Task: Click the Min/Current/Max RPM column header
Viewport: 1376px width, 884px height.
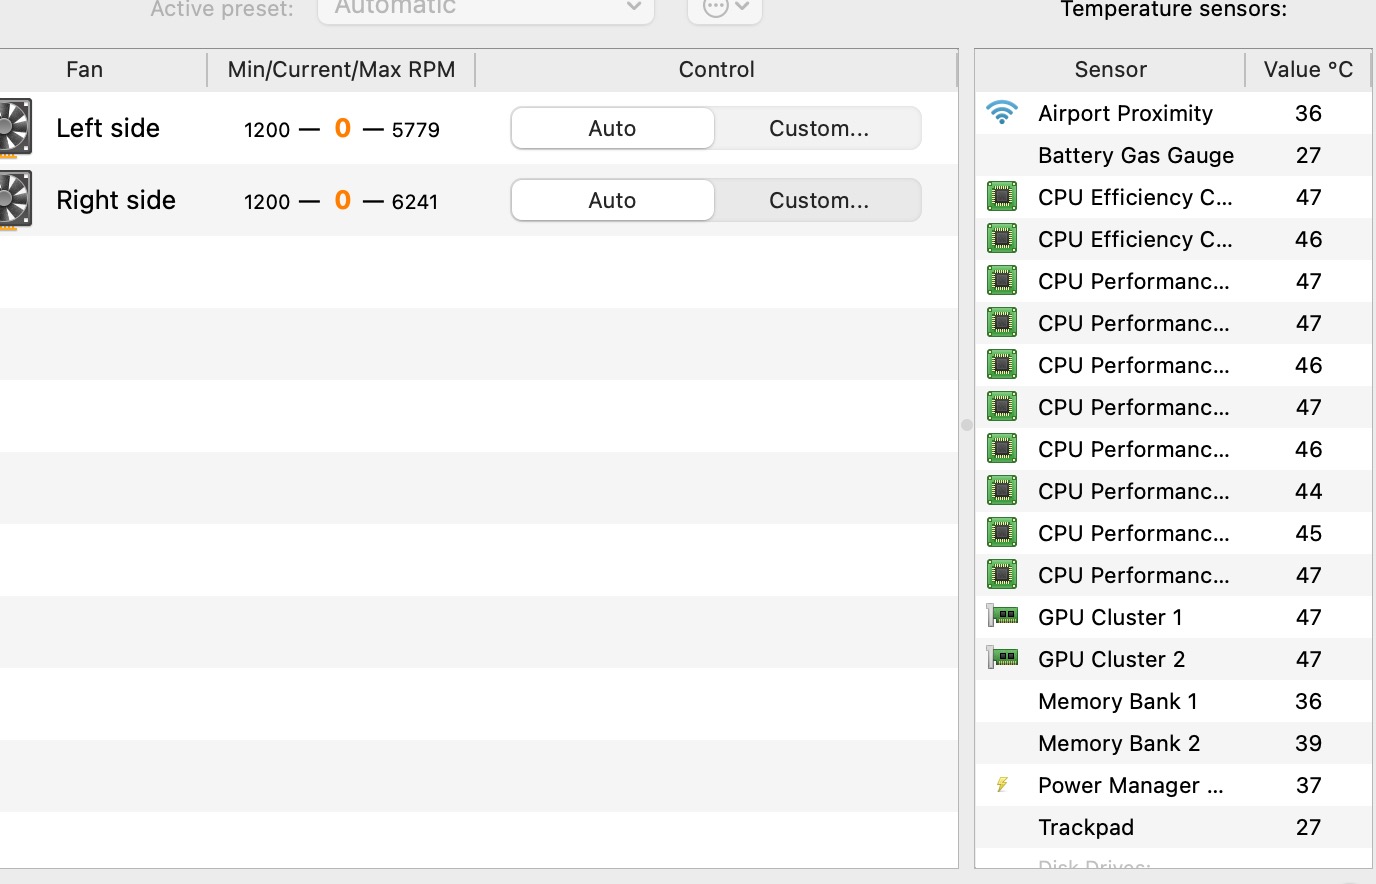Action: (x=341, y=70)
